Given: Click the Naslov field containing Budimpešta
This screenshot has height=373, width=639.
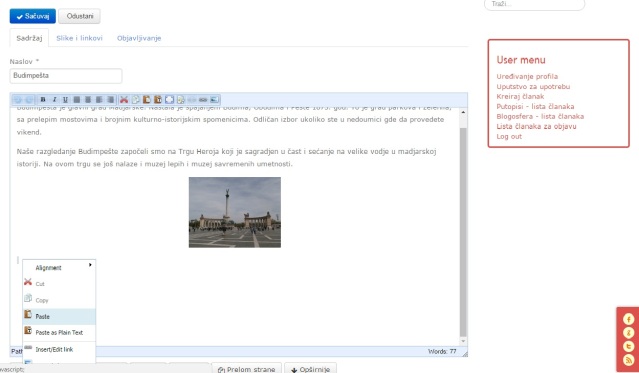Looking at the screenshot, I should click(66, 76).
